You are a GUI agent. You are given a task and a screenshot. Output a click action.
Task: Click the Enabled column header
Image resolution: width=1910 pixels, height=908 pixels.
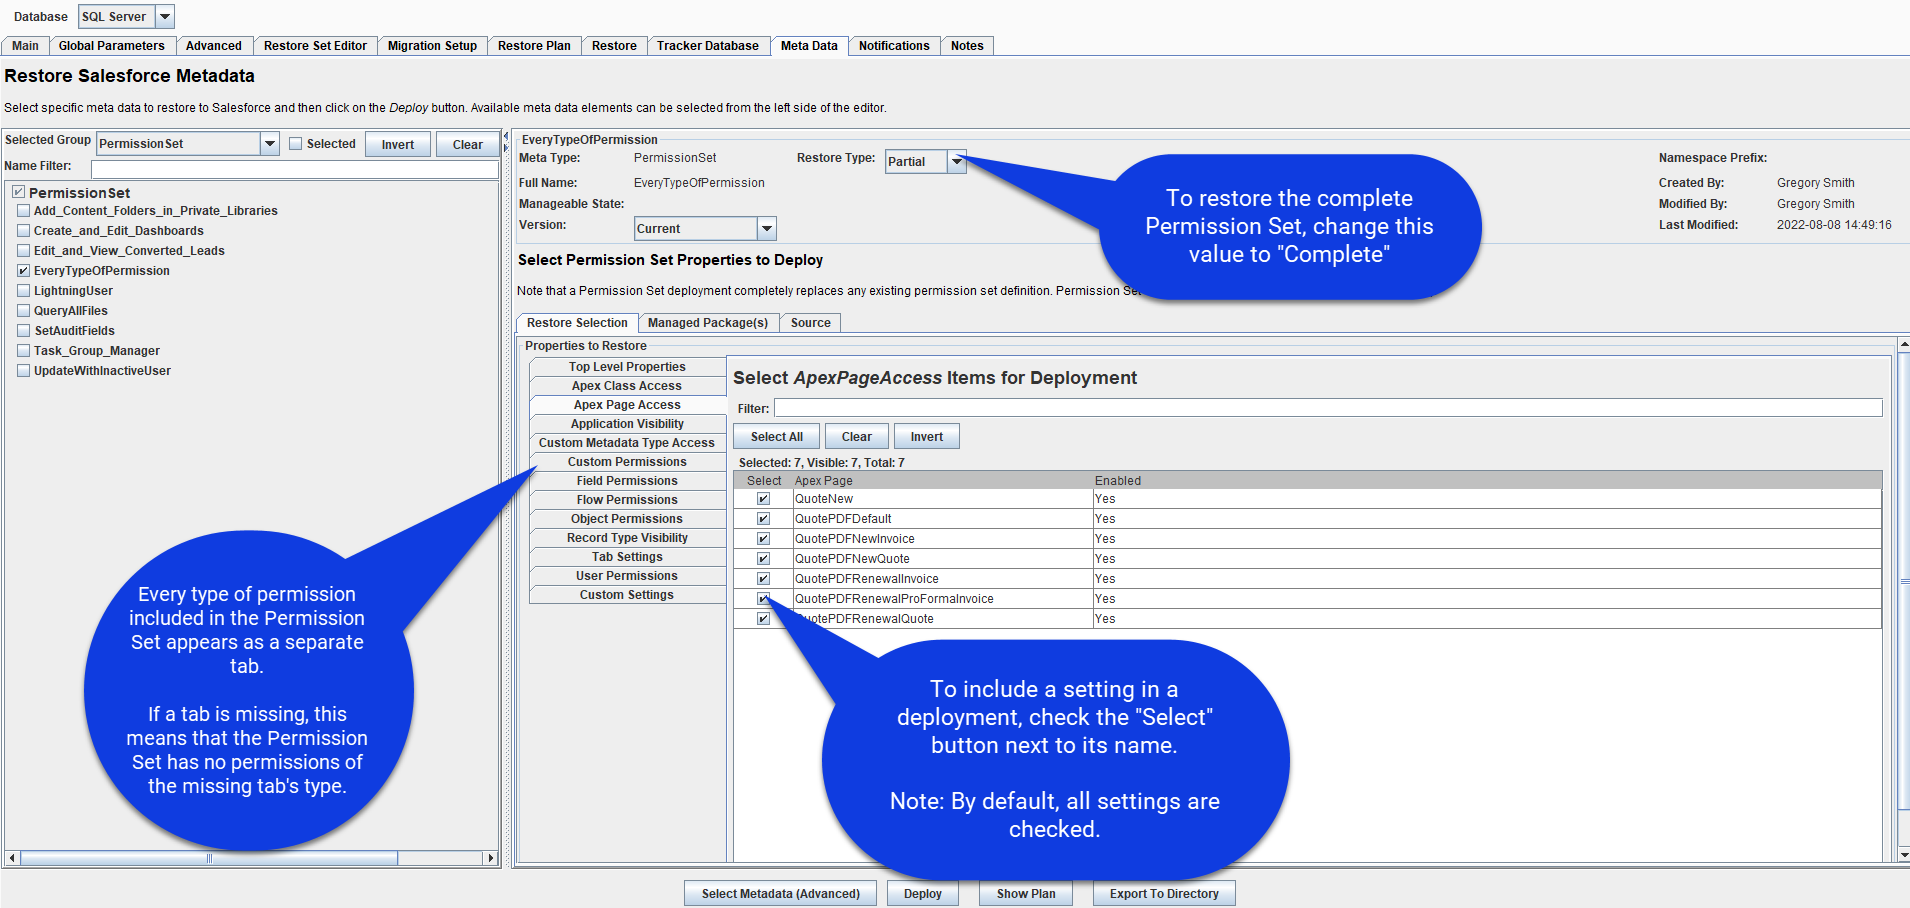click(x=1487, y=481)
